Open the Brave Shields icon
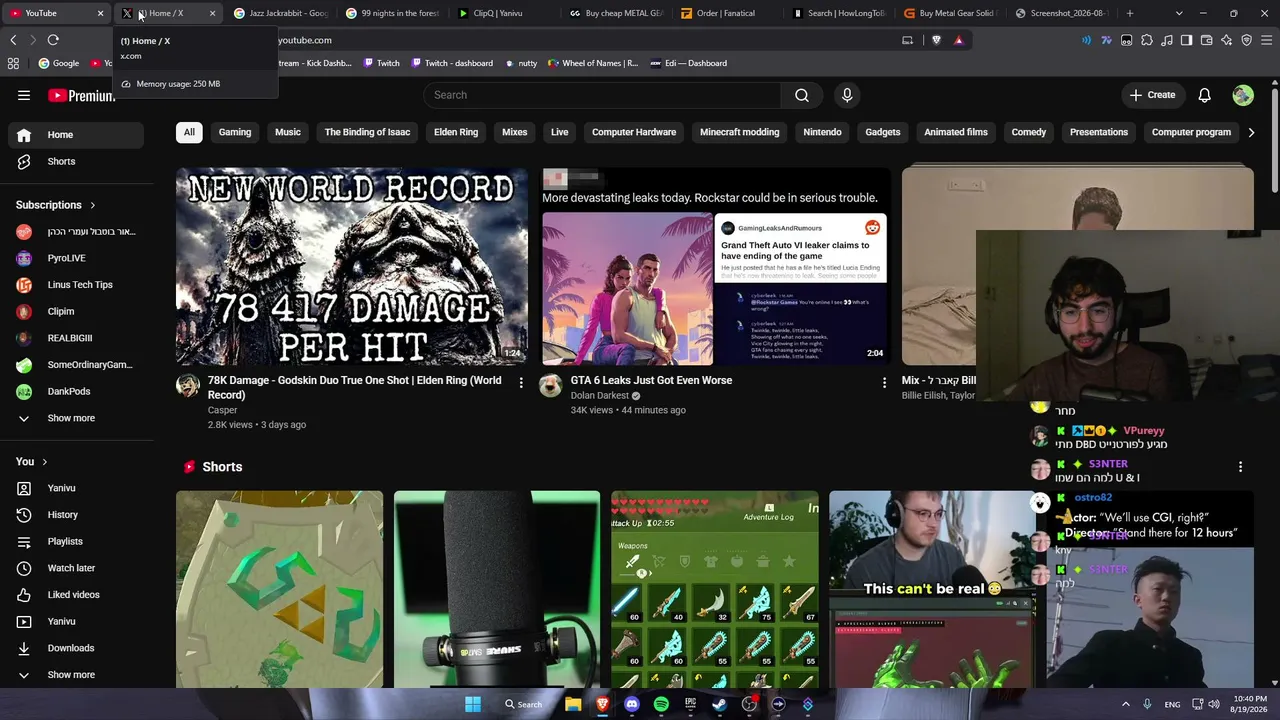The image size is (1280, 720). click(x=936, y=40)
